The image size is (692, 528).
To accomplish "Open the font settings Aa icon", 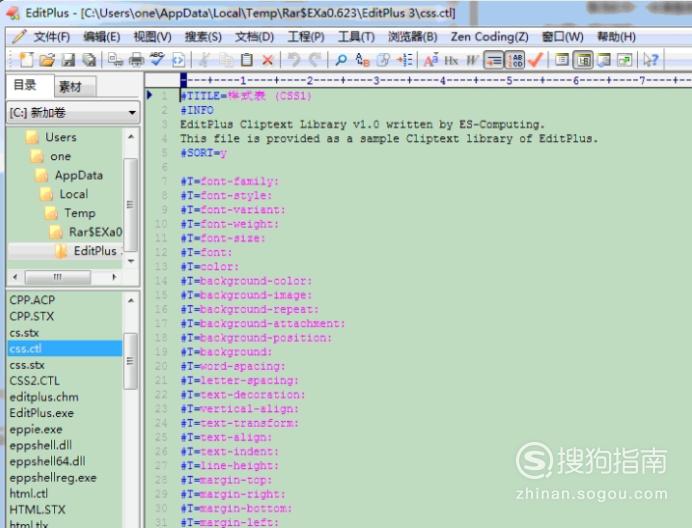I will [x=431, y=60].
